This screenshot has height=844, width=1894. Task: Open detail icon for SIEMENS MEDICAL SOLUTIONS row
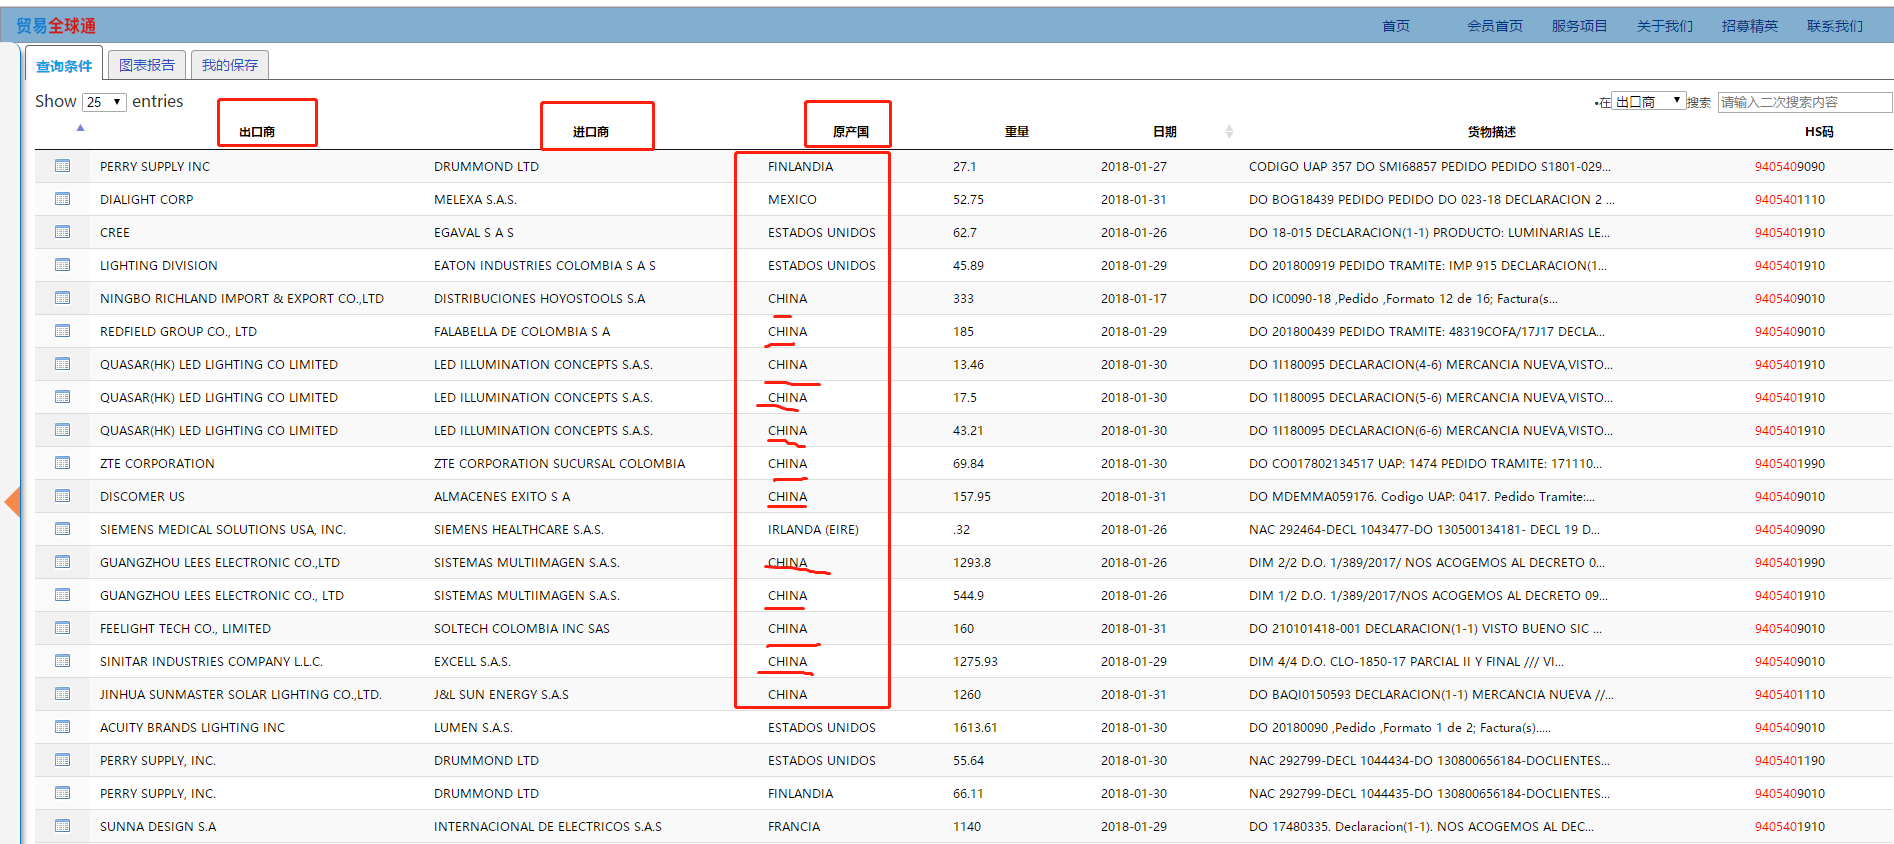(62, 529)
